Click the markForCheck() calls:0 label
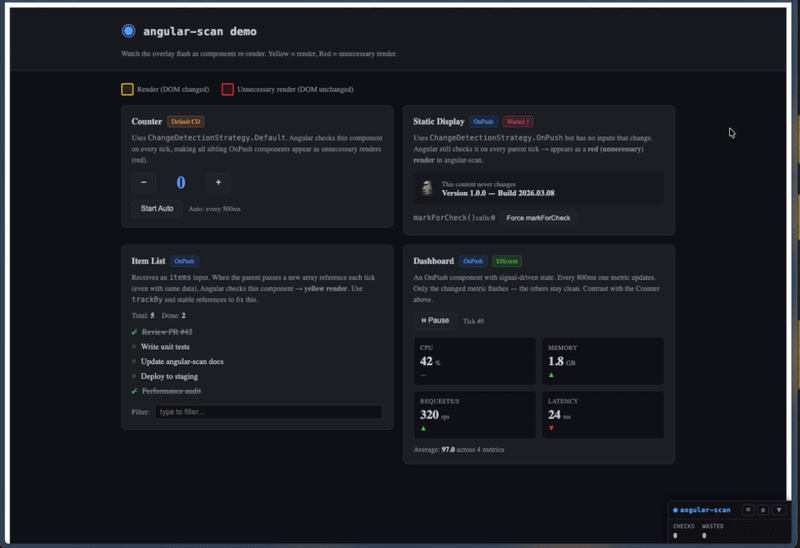Viewport: 800px width, 548px height. point(454,218)
